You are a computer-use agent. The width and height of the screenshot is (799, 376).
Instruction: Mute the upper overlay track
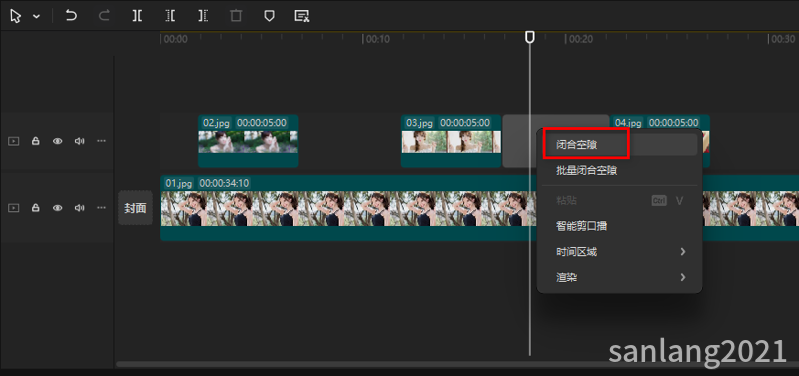[79, 141]
